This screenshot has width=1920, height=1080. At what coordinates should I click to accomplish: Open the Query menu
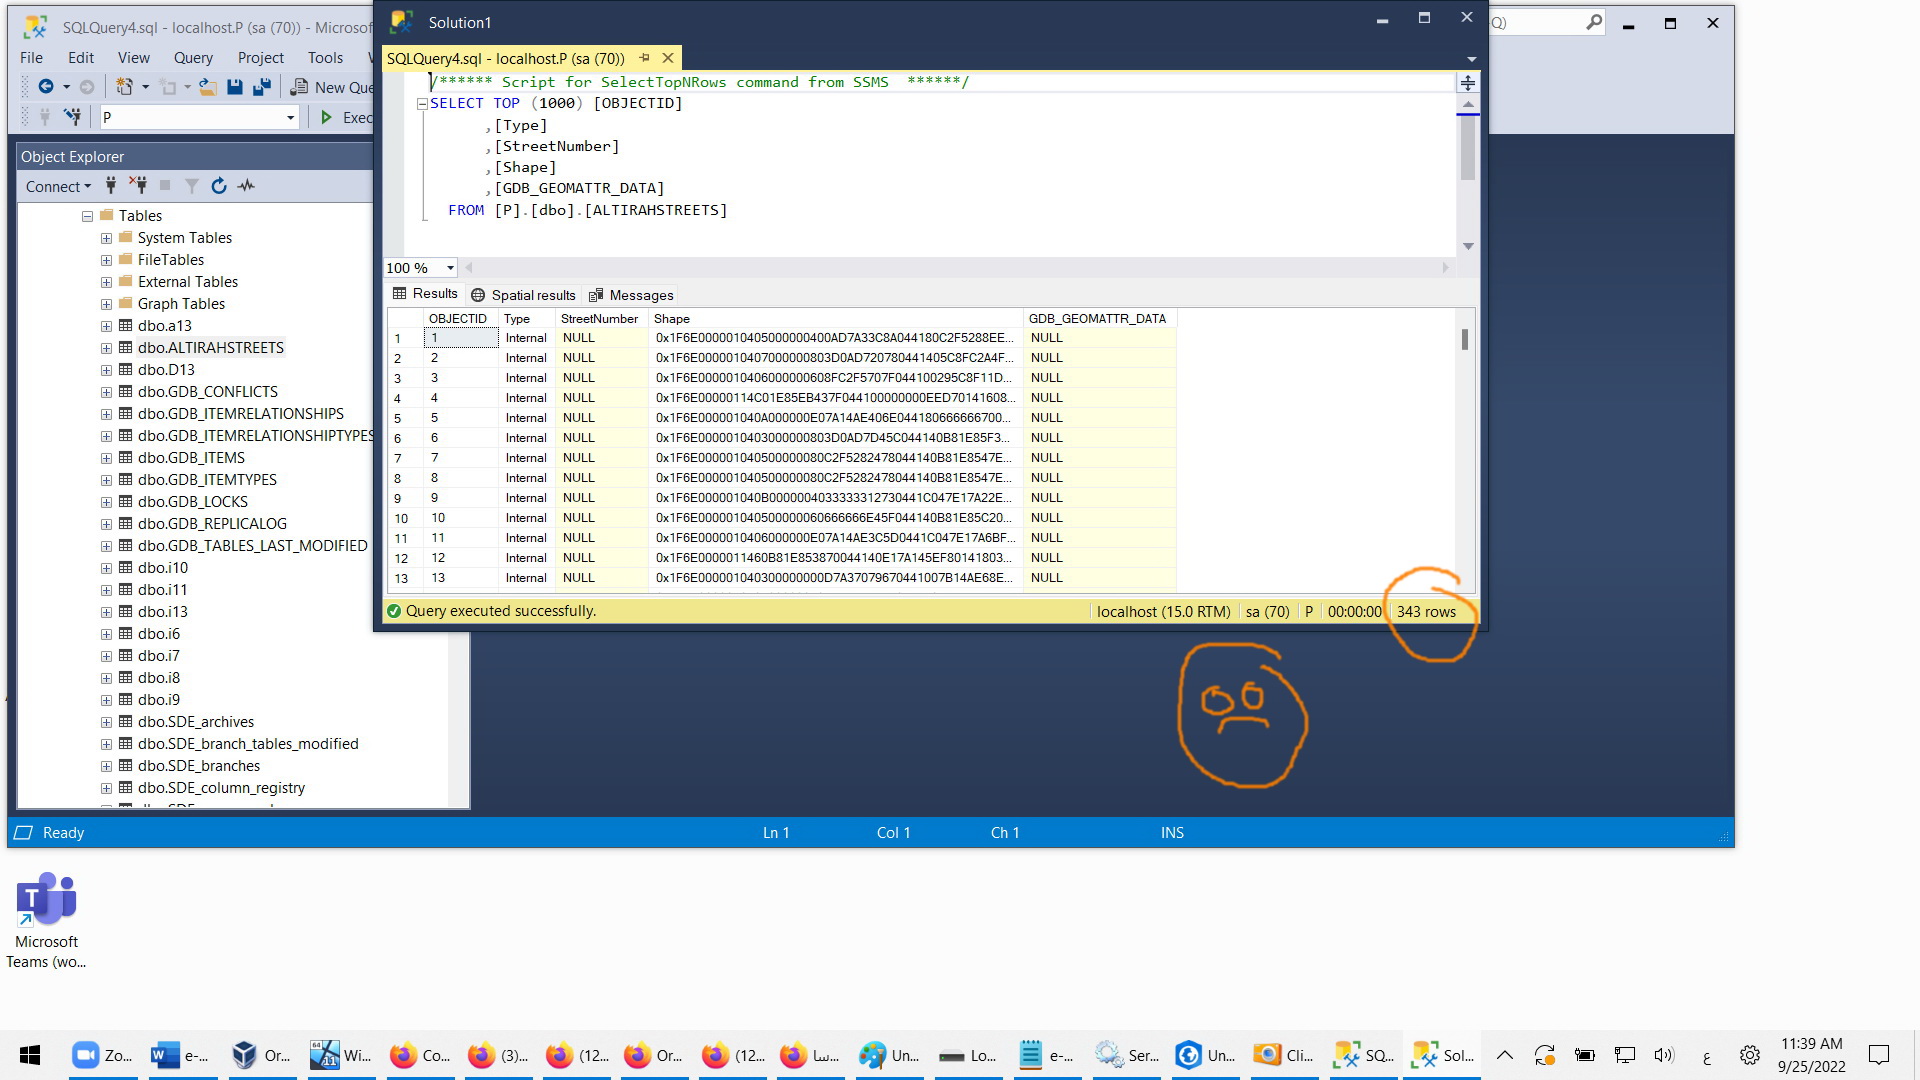[x=192, y=58]
